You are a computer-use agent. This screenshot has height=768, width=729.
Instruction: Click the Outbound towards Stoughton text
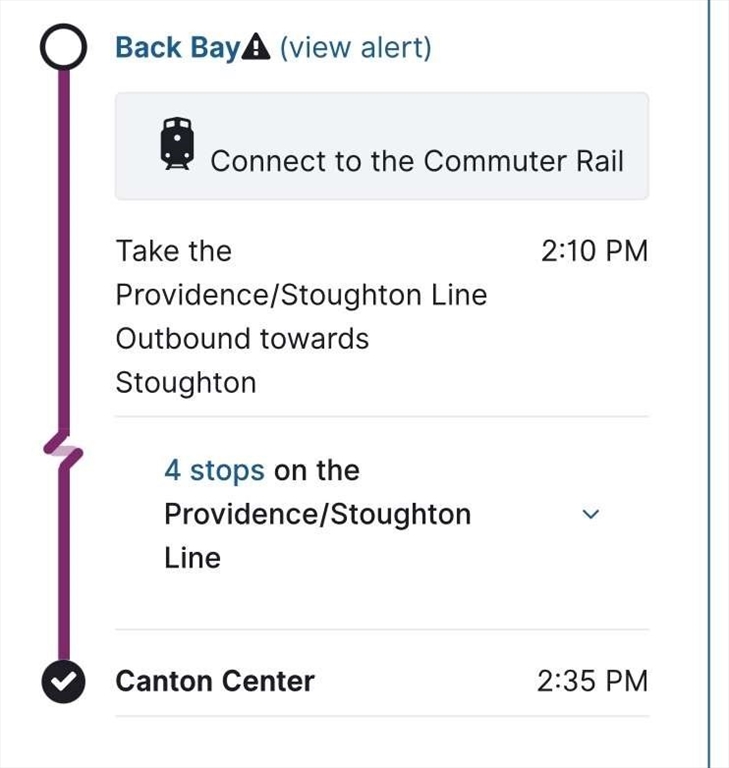point(242,339)
